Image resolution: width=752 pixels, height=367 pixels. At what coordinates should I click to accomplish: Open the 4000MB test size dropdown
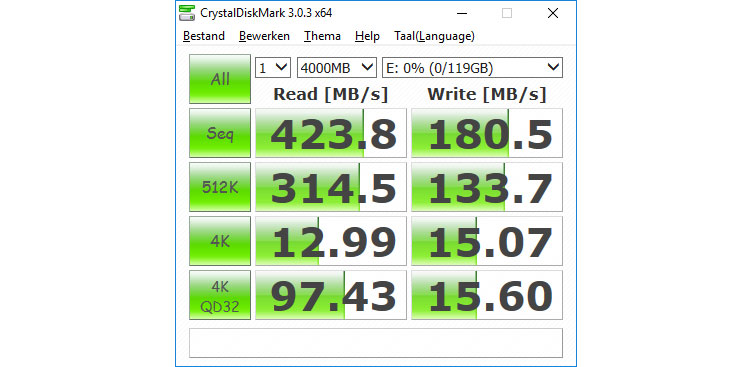(x=337, y=68)
